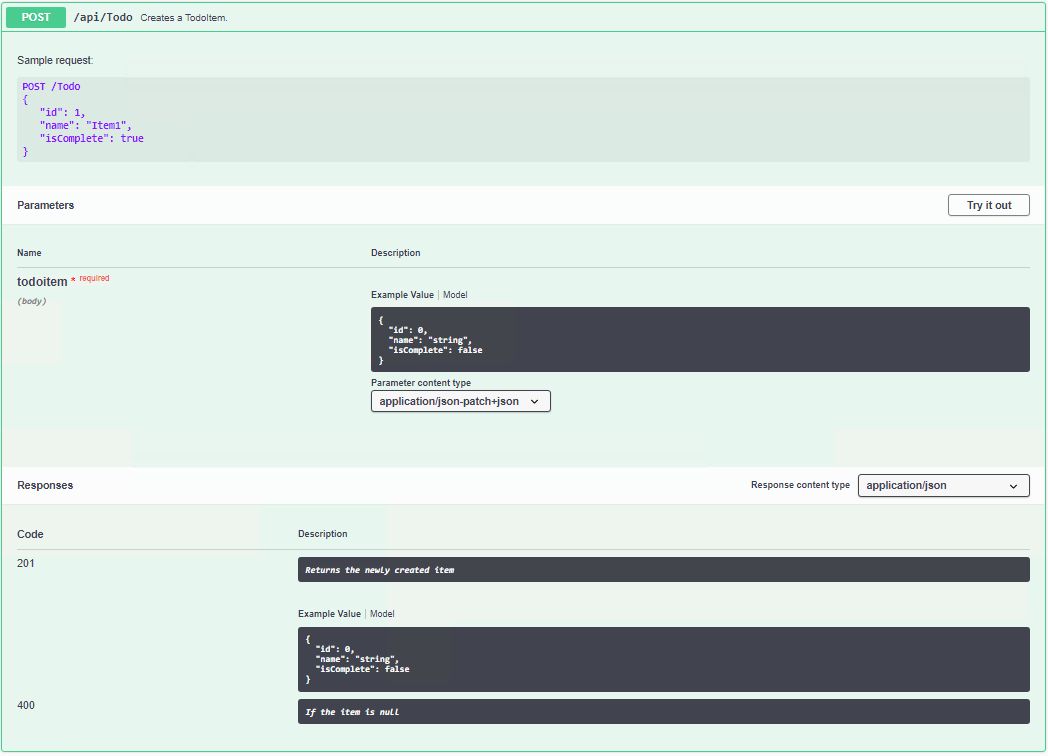Click the 201 response example JSON block
Viewport: 1048px width, 756px height.
click(x=664, y=659)
